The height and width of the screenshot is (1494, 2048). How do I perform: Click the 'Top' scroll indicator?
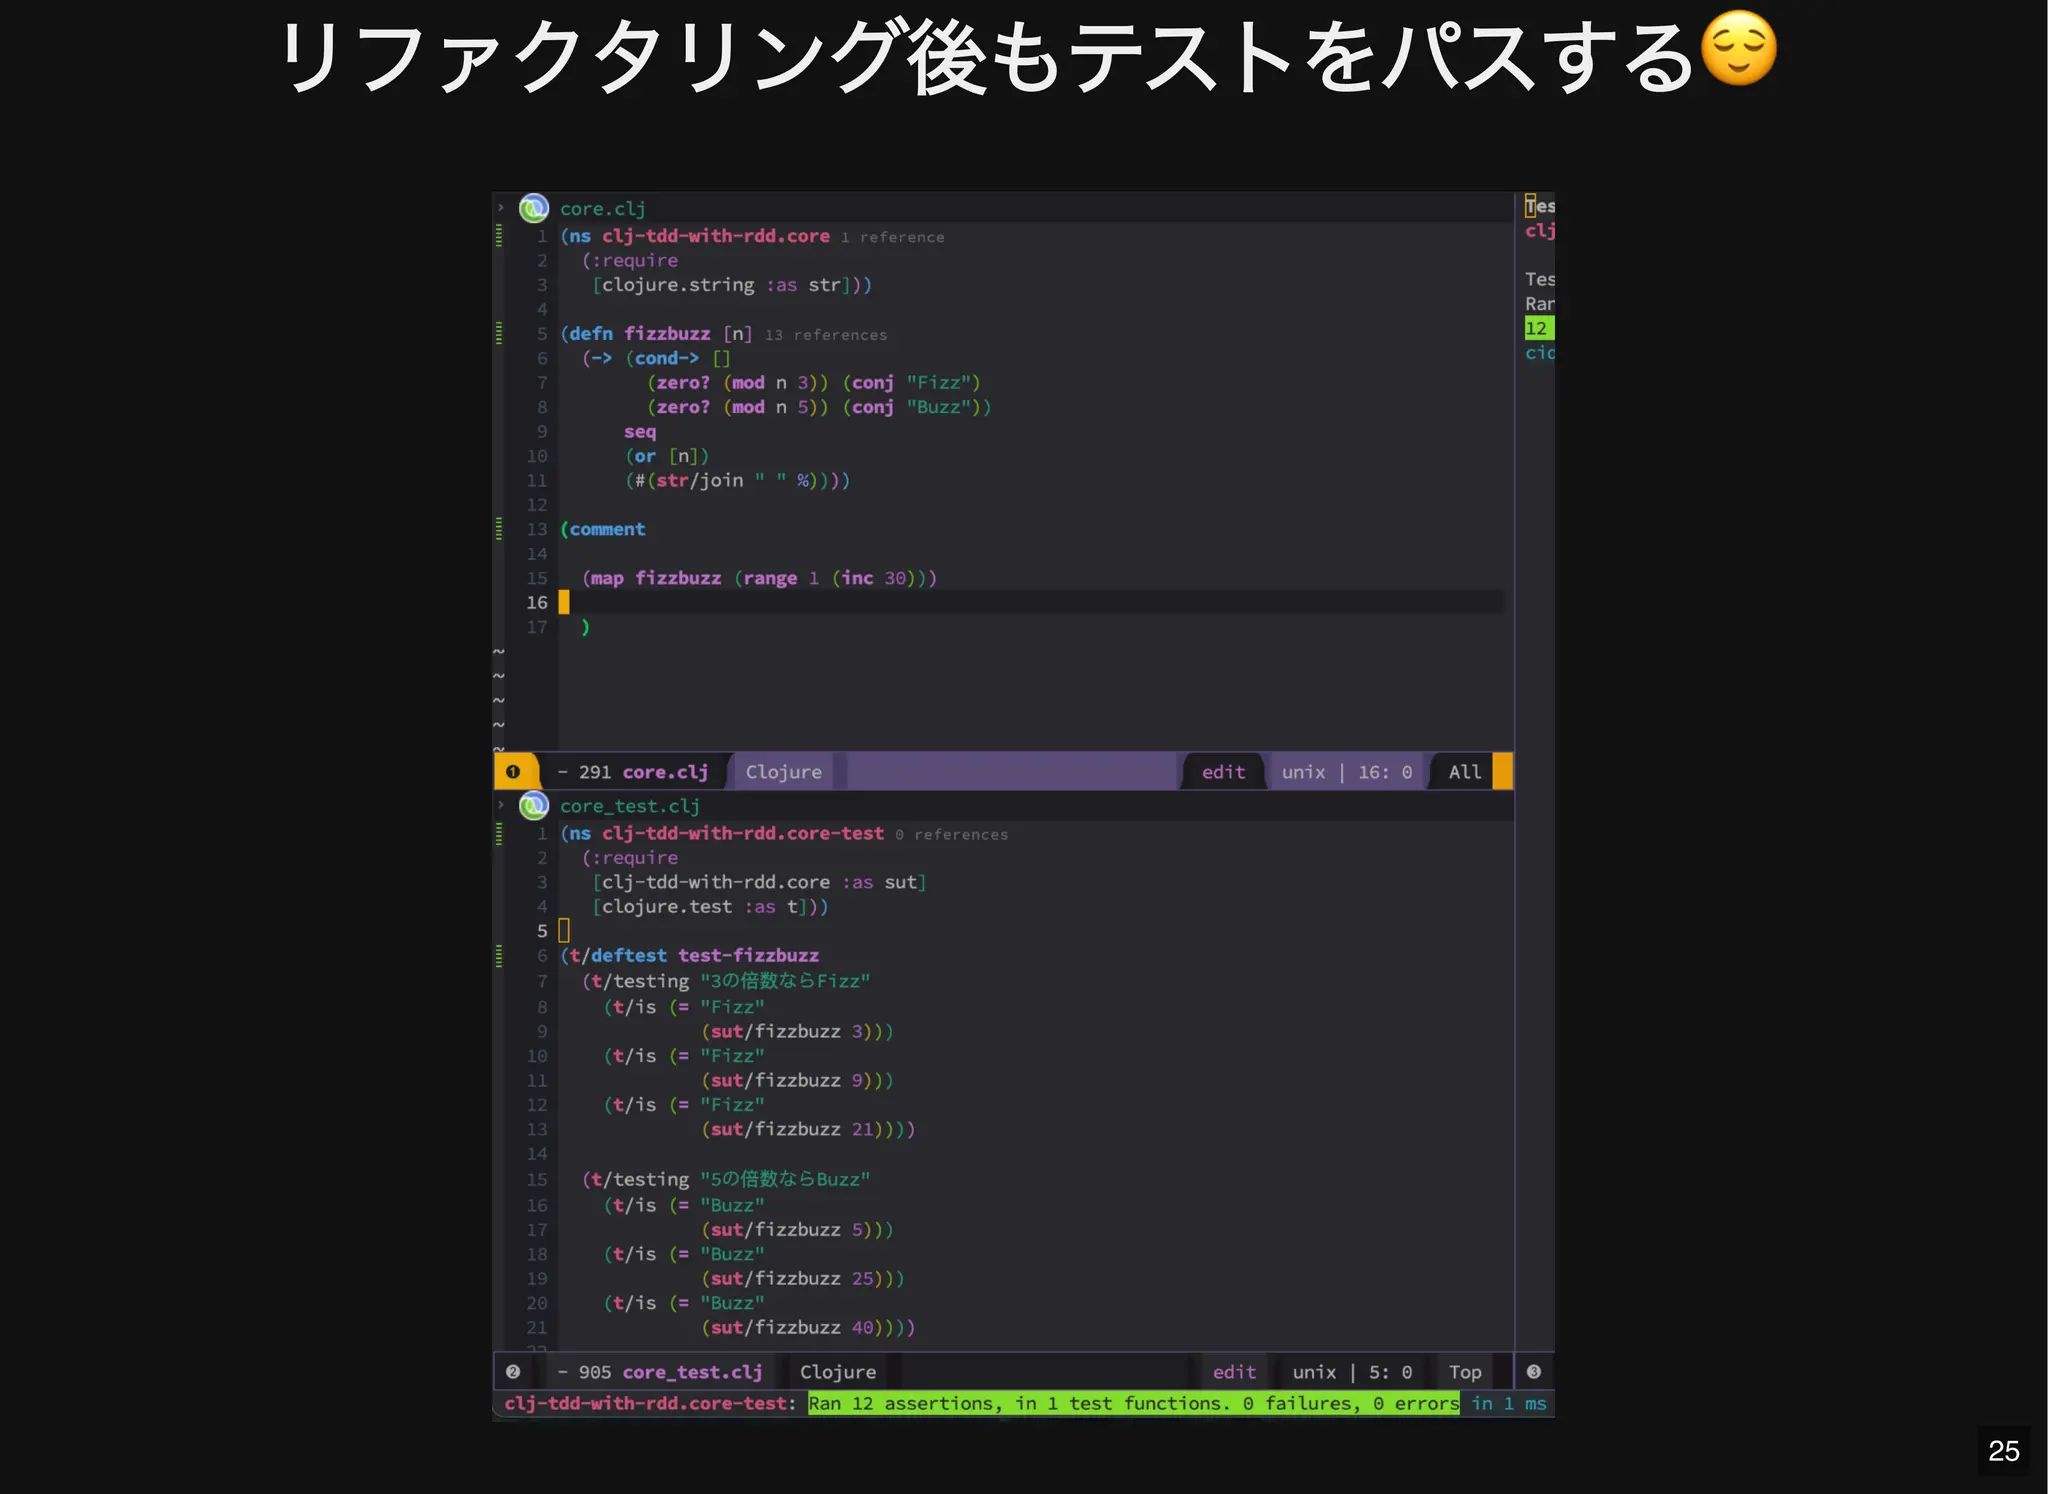[x=1465, y=1372]
